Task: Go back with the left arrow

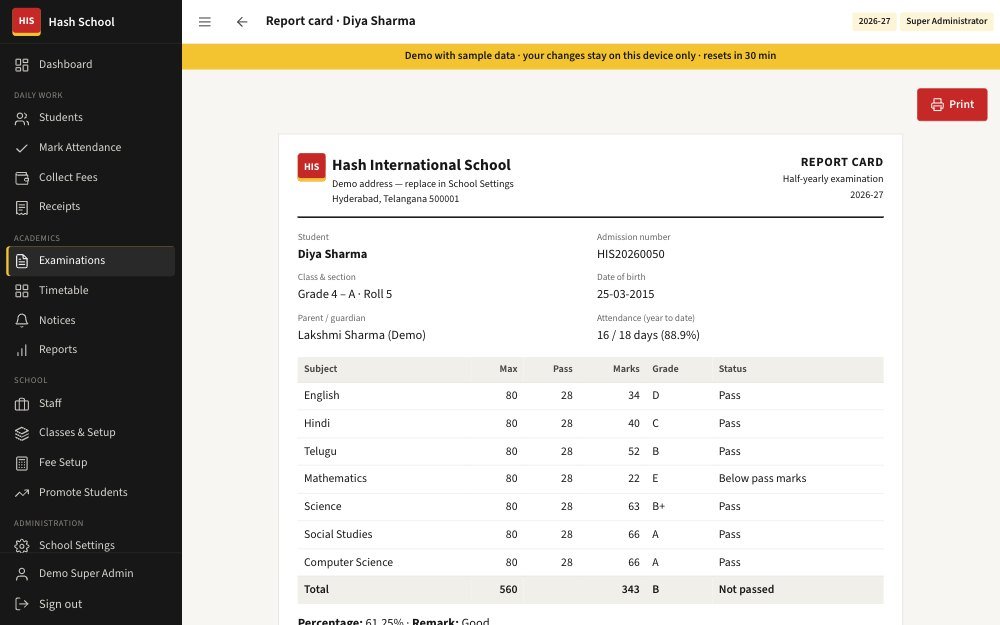Action: [x=242, y=22]
